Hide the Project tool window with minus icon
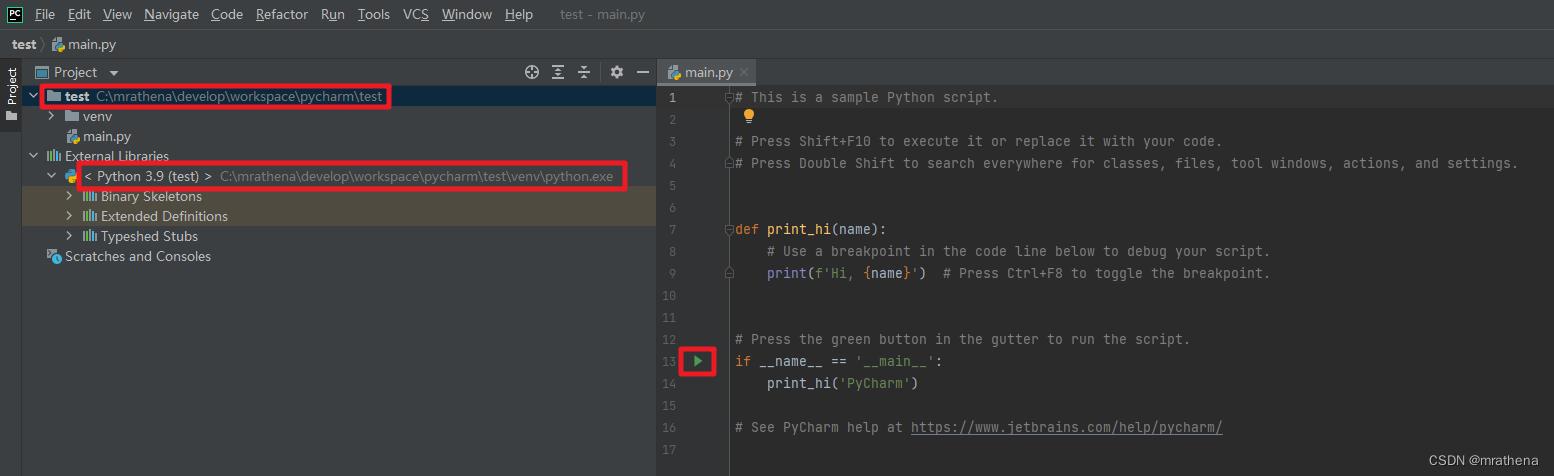 coord(643,72)
